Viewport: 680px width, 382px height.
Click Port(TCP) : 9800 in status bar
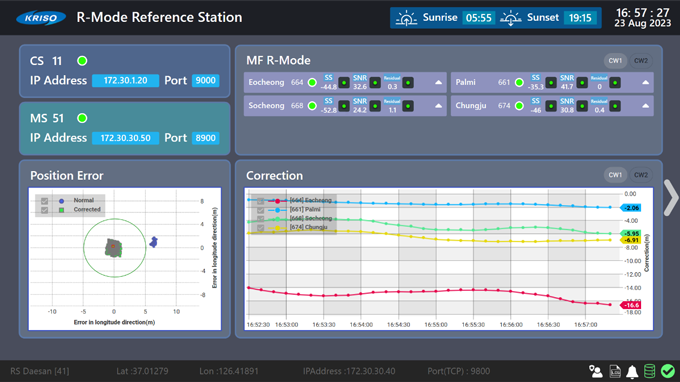click(x=459, y=371)
